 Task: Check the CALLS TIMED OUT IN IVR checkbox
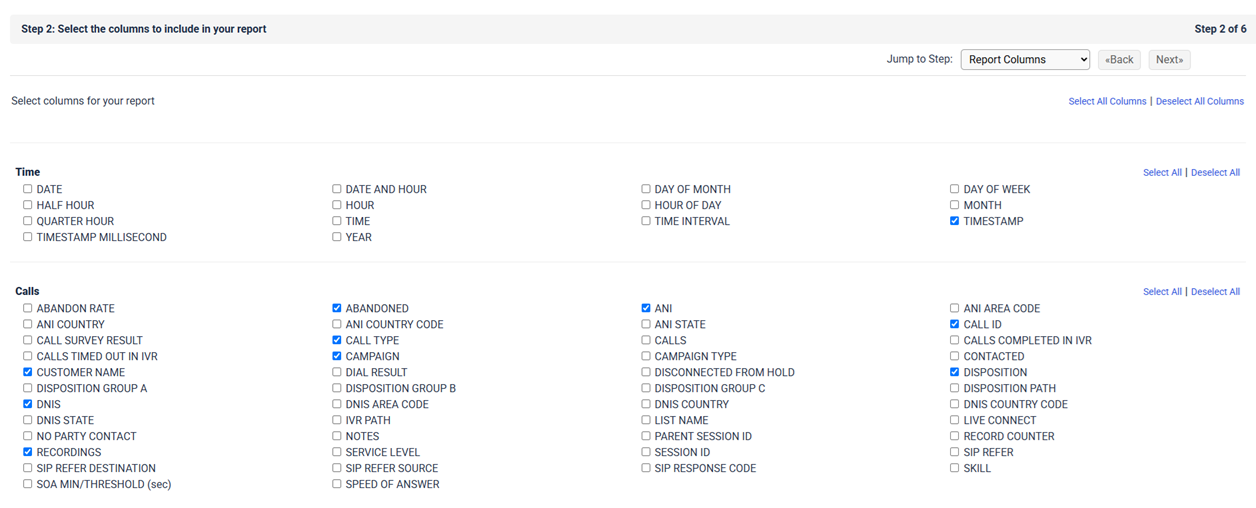(28, 356)
